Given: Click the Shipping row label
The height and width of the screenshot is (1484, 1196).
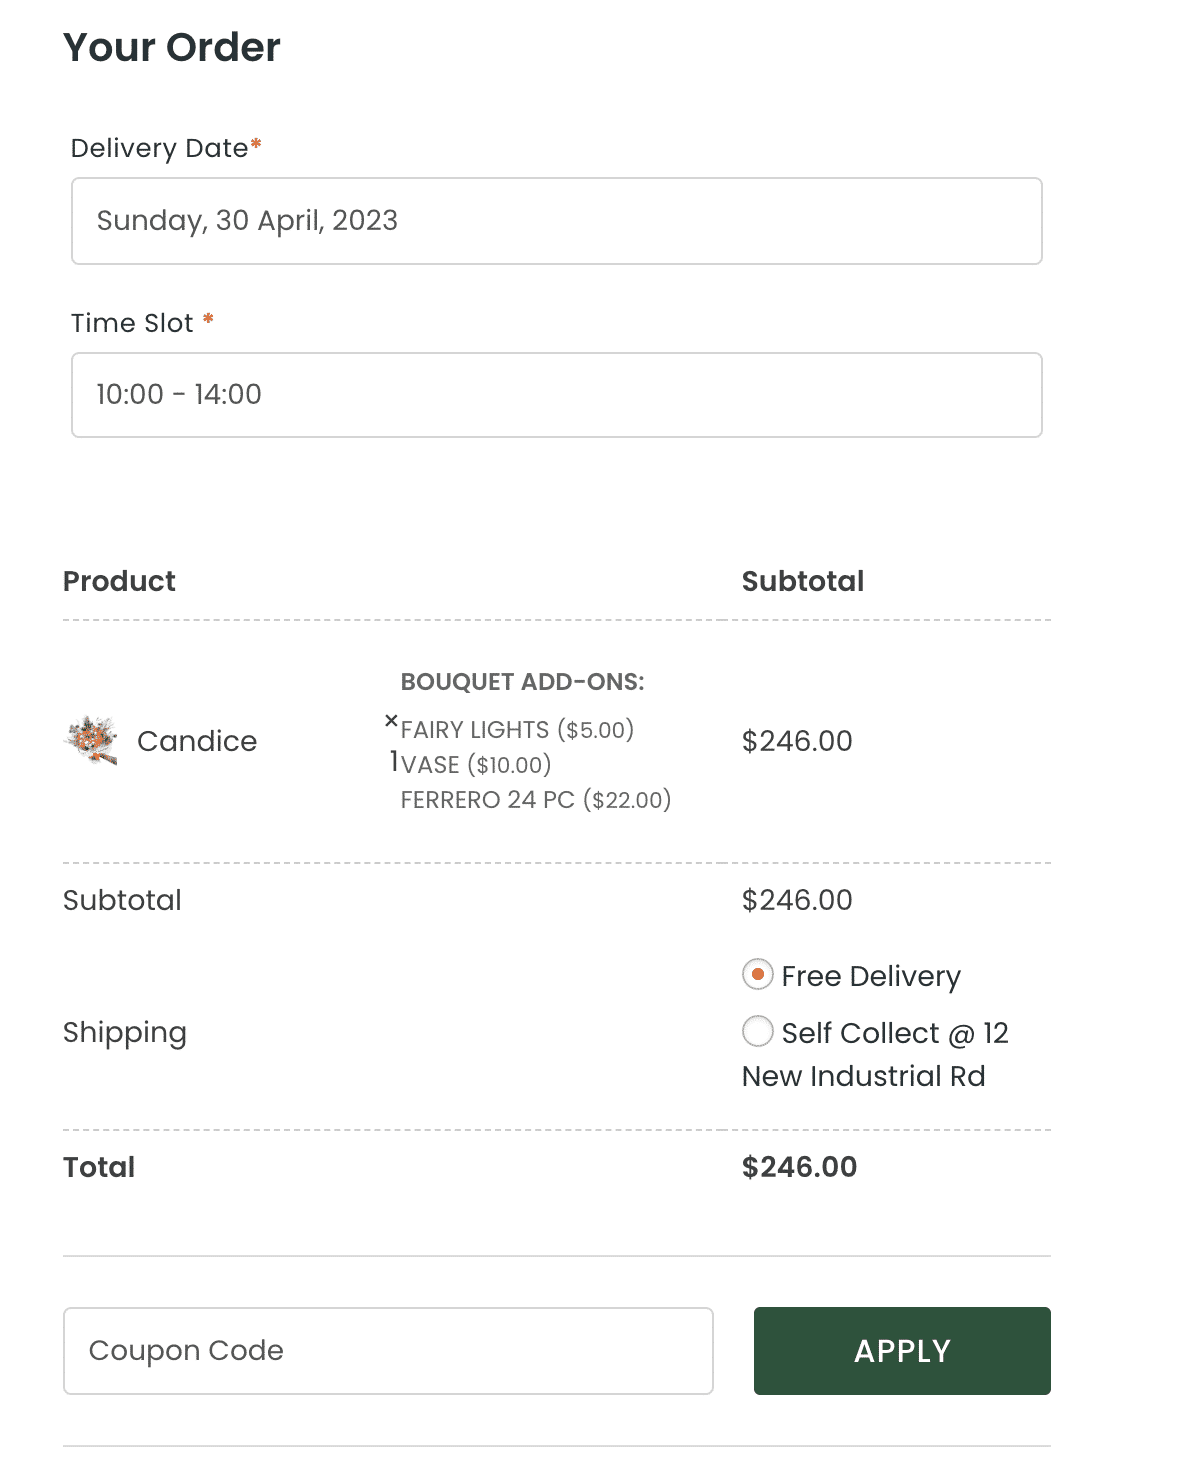Looking at the screenshot, I should [124, 1031].
